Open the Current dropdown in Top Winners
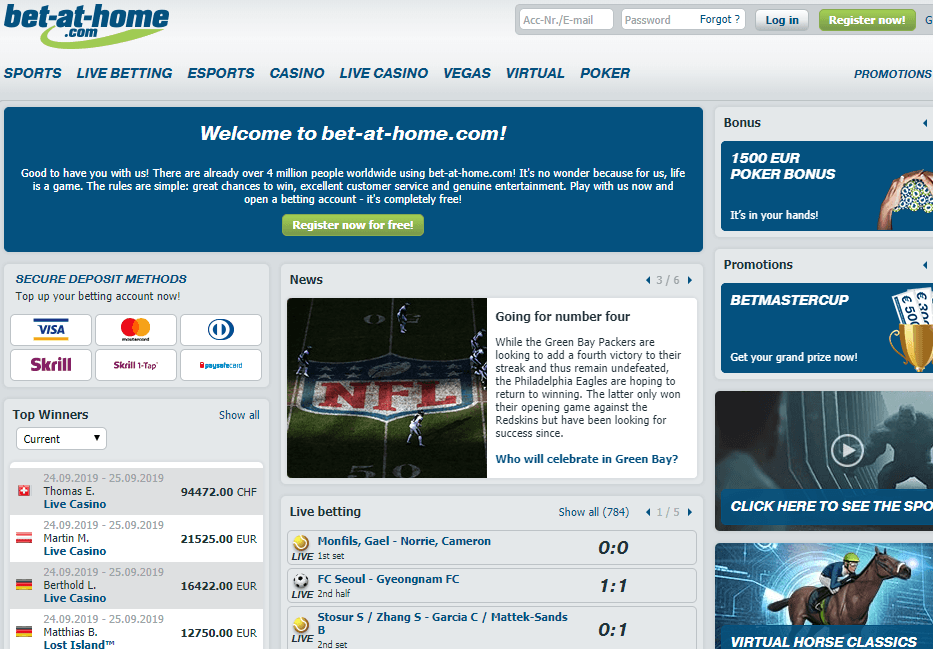This screenshot has height=649, width=933. 61,438
